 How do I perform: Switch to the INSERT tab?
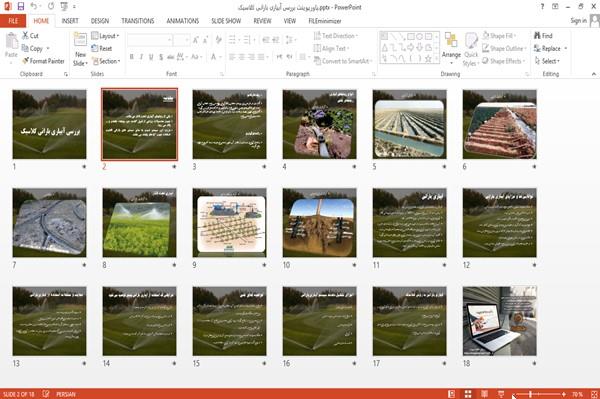coord(70,21)
